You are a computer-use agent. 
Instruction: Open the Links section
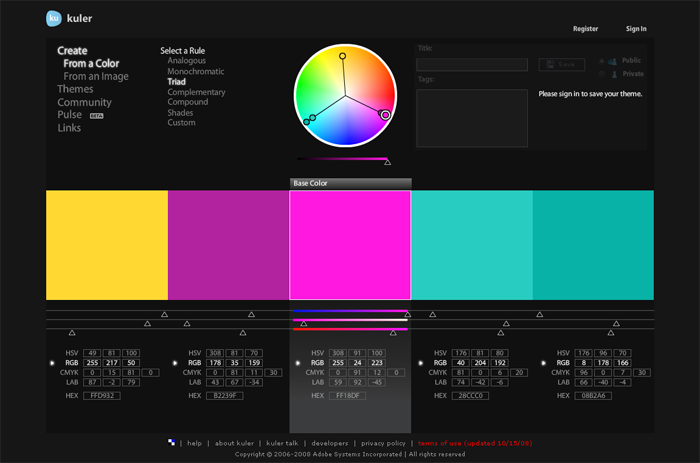(69, 128)
